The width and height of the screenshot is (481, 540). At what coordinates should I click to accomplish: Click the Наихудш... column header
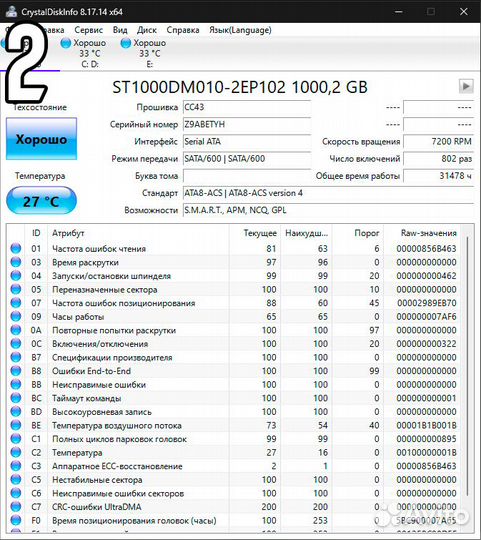point(306,233)
